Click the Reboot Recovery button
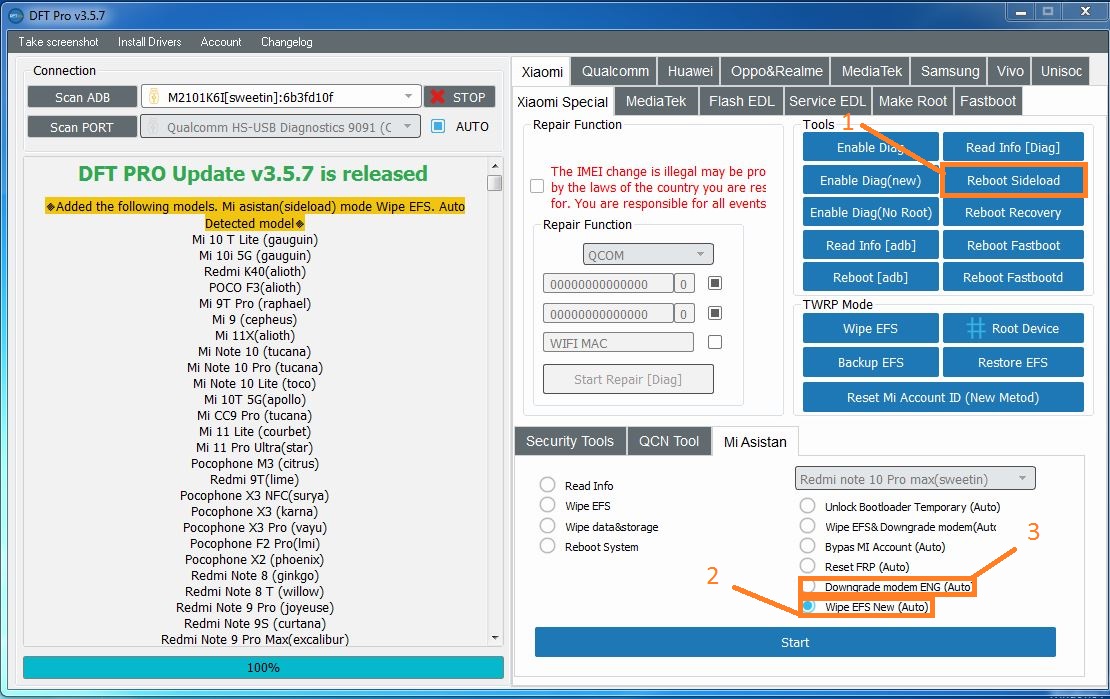This screenshot has height=699, width=1110. pyautogui.click(x=1013, y=212)
